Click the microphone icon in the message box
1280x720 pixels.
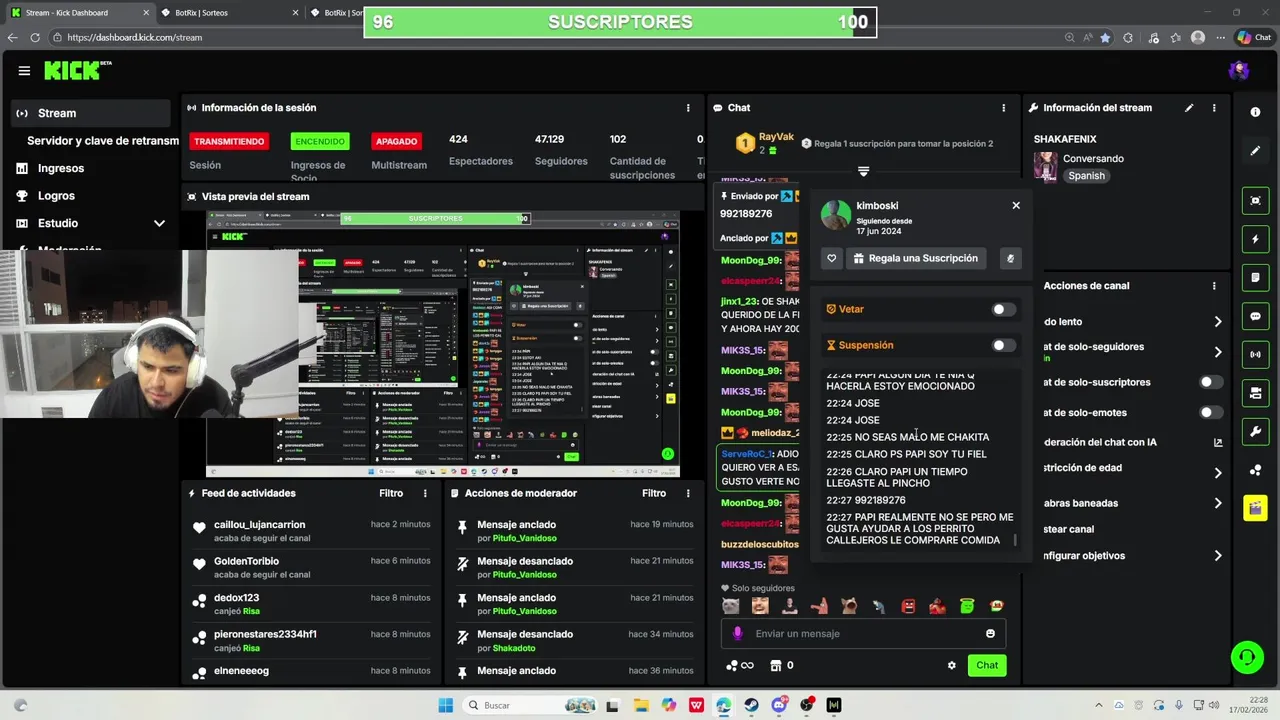click(x=738, y=633)
